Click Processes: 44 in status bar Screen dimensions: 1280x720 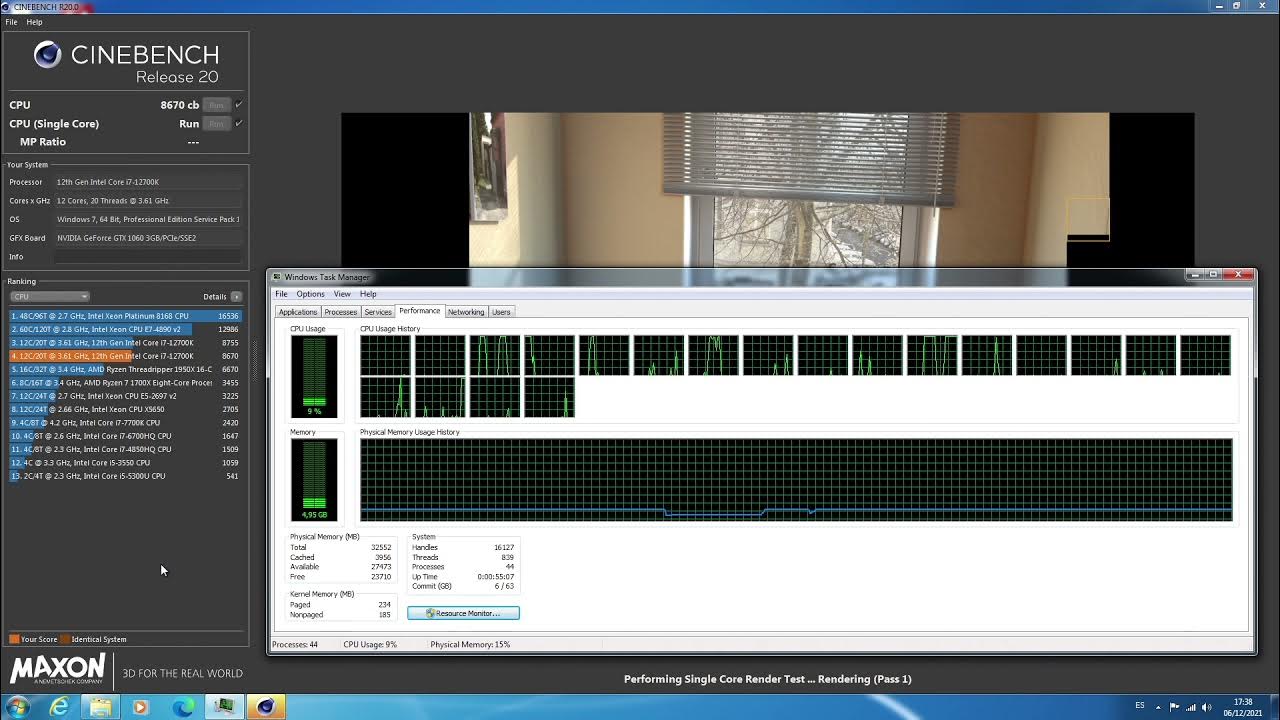(294, 644)
